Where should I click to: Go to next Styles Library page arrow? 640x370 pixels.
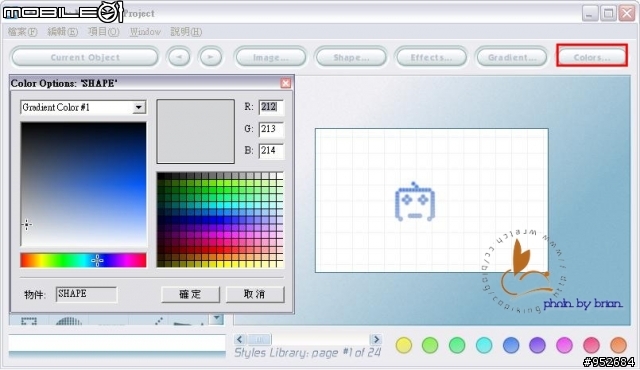tap(376, 339)
